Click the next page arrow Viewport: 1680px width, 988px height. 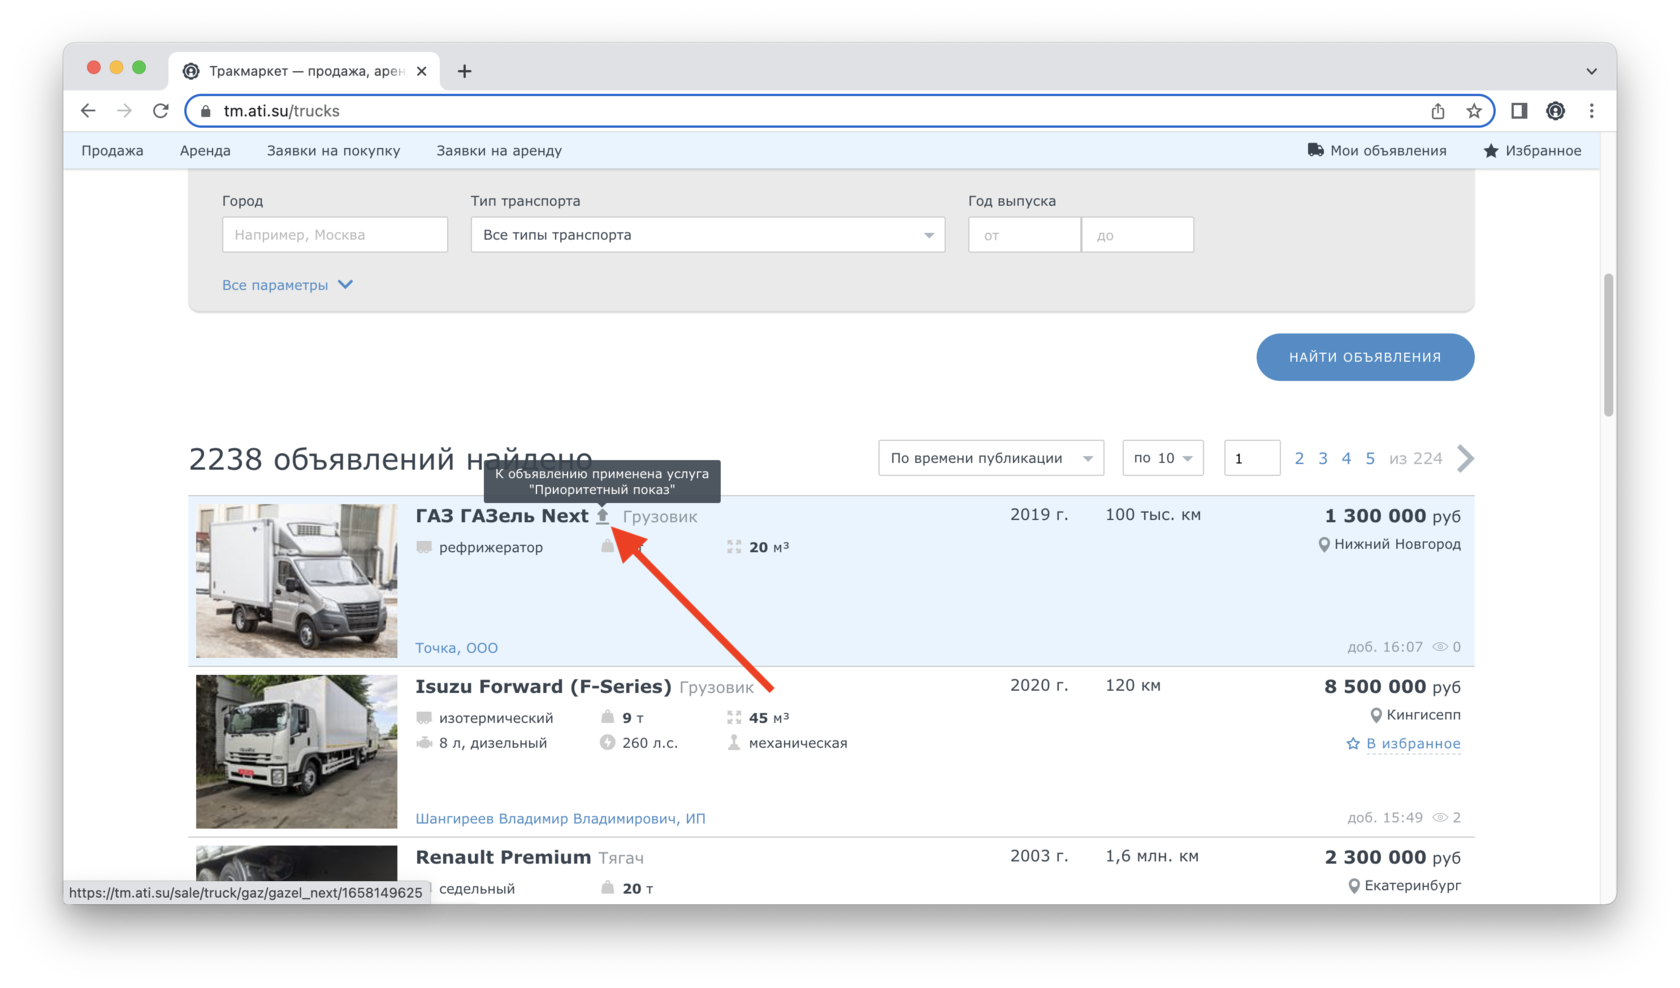click(x=1465, y=458)
